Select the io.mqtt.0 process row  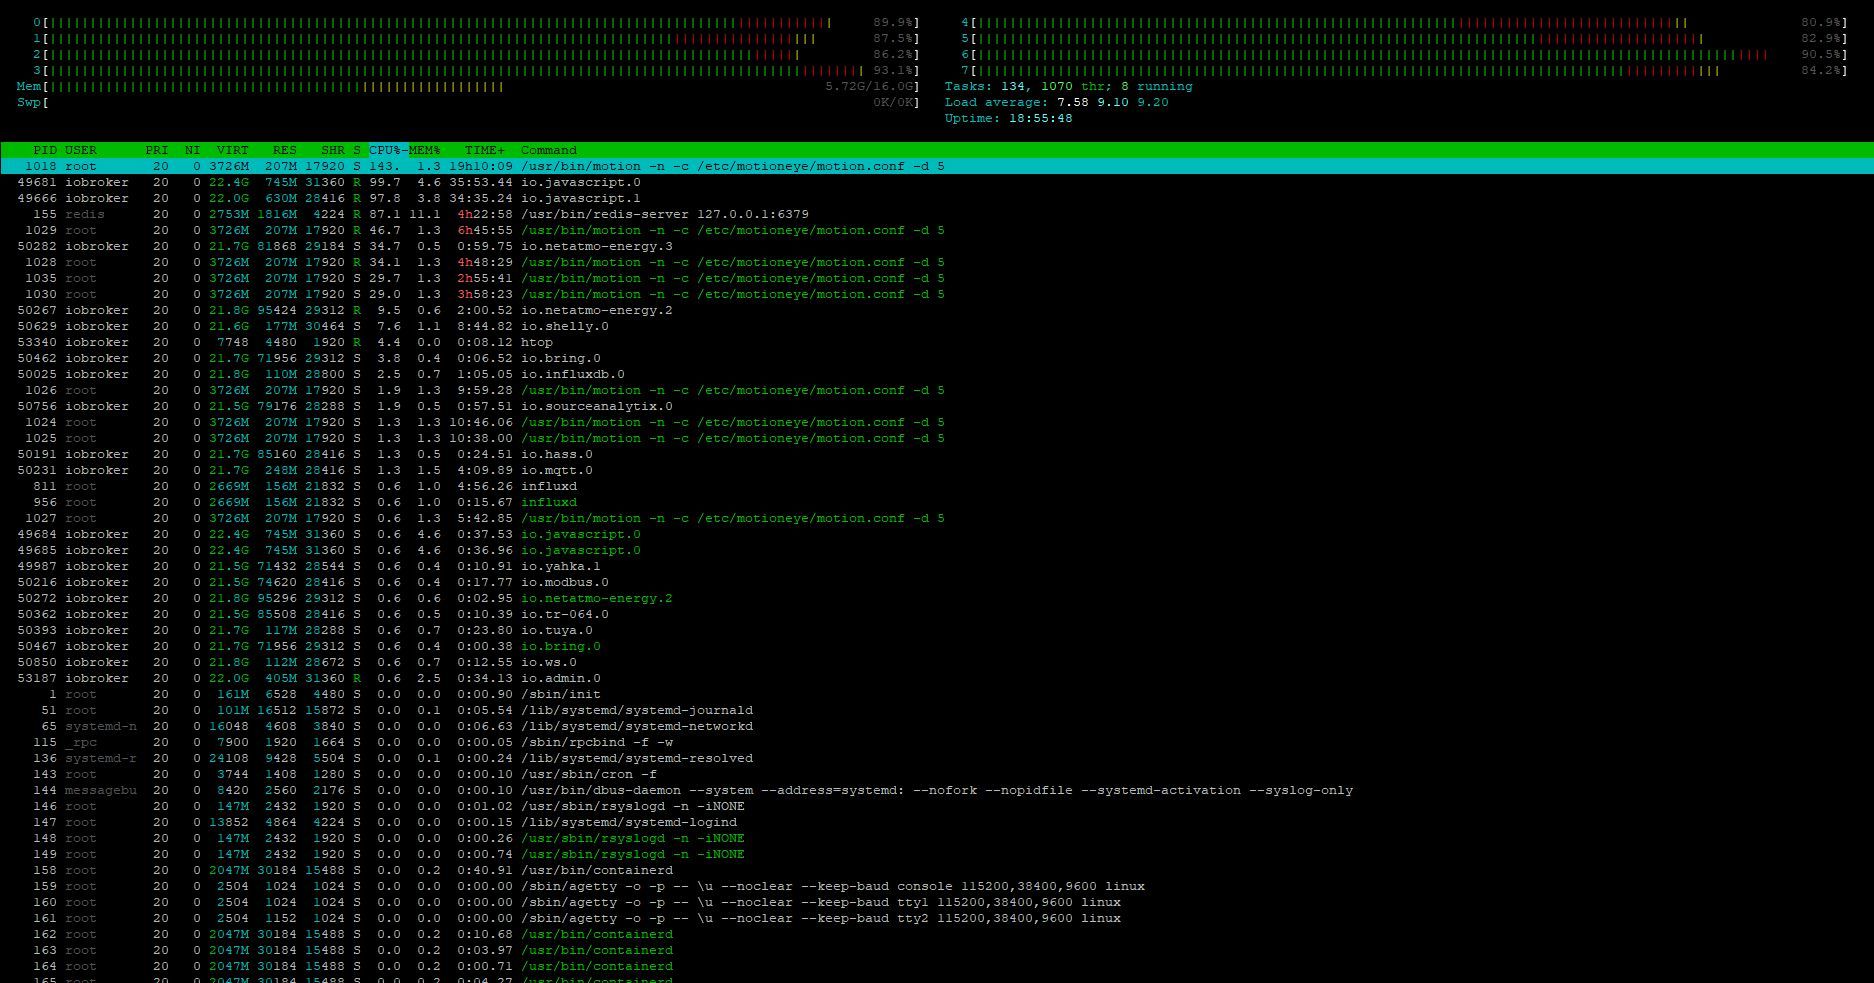[x=937, y=470]
